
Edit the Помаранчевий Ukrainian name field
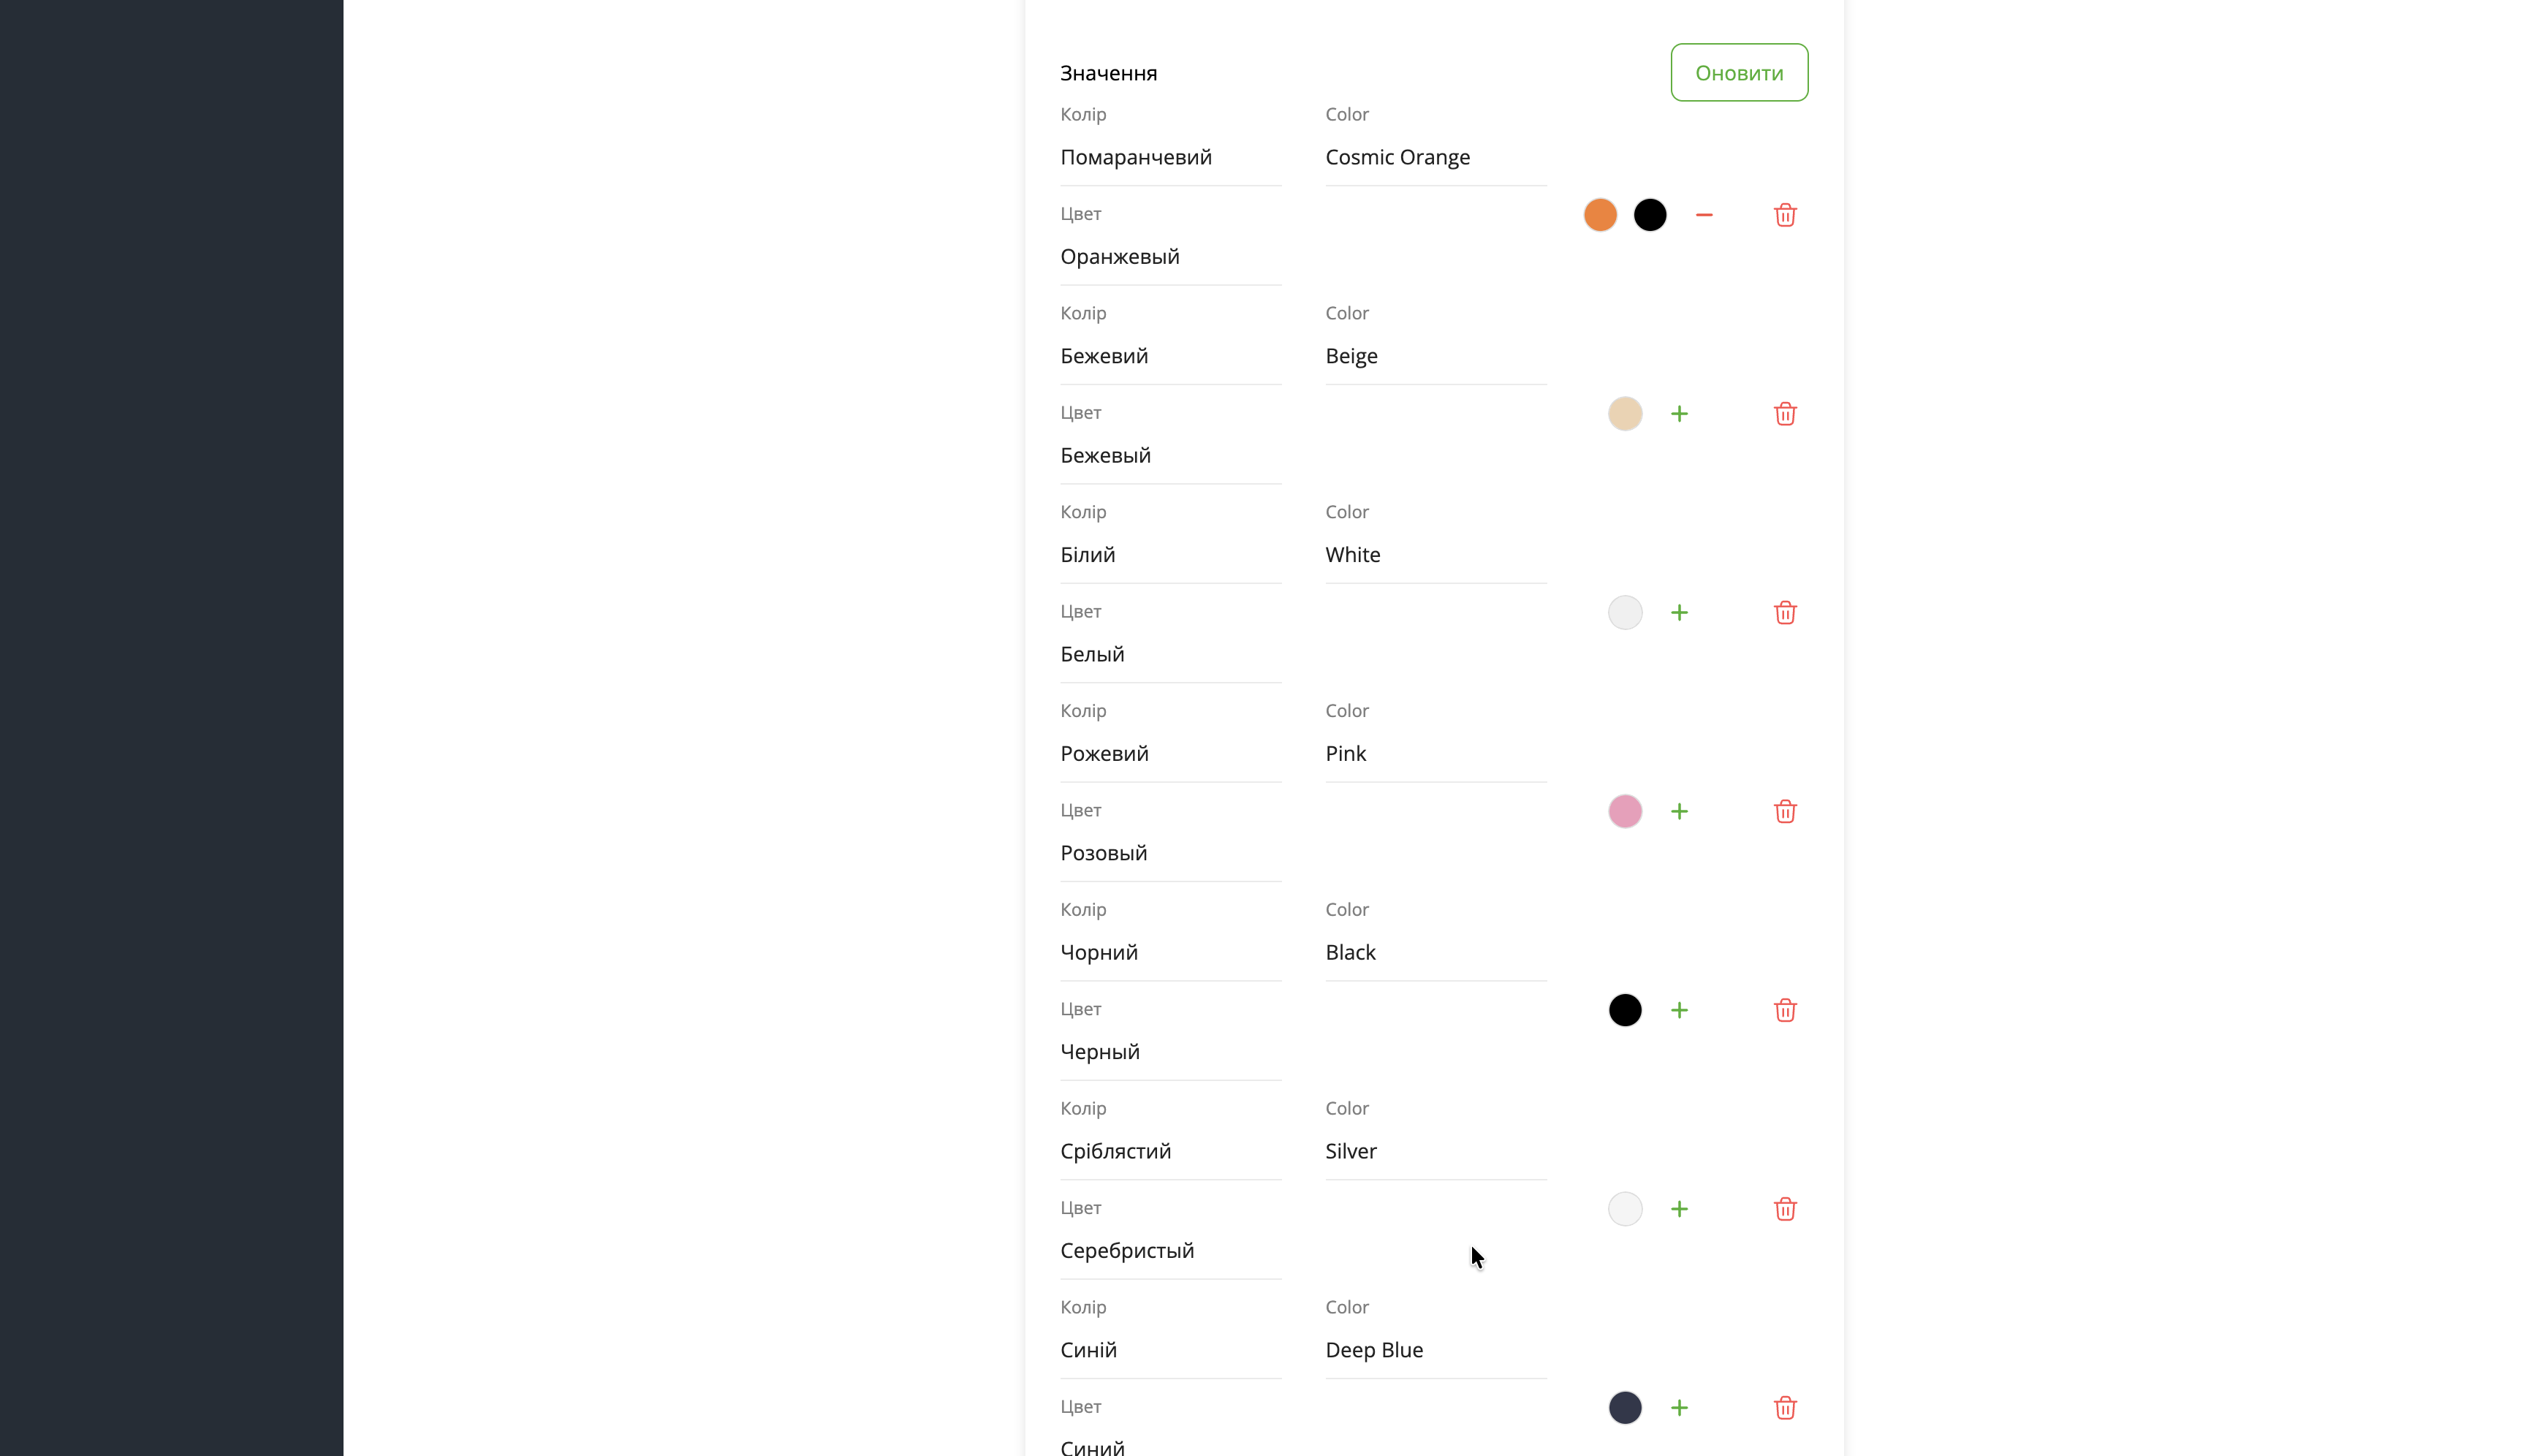tap(1170, 158)
